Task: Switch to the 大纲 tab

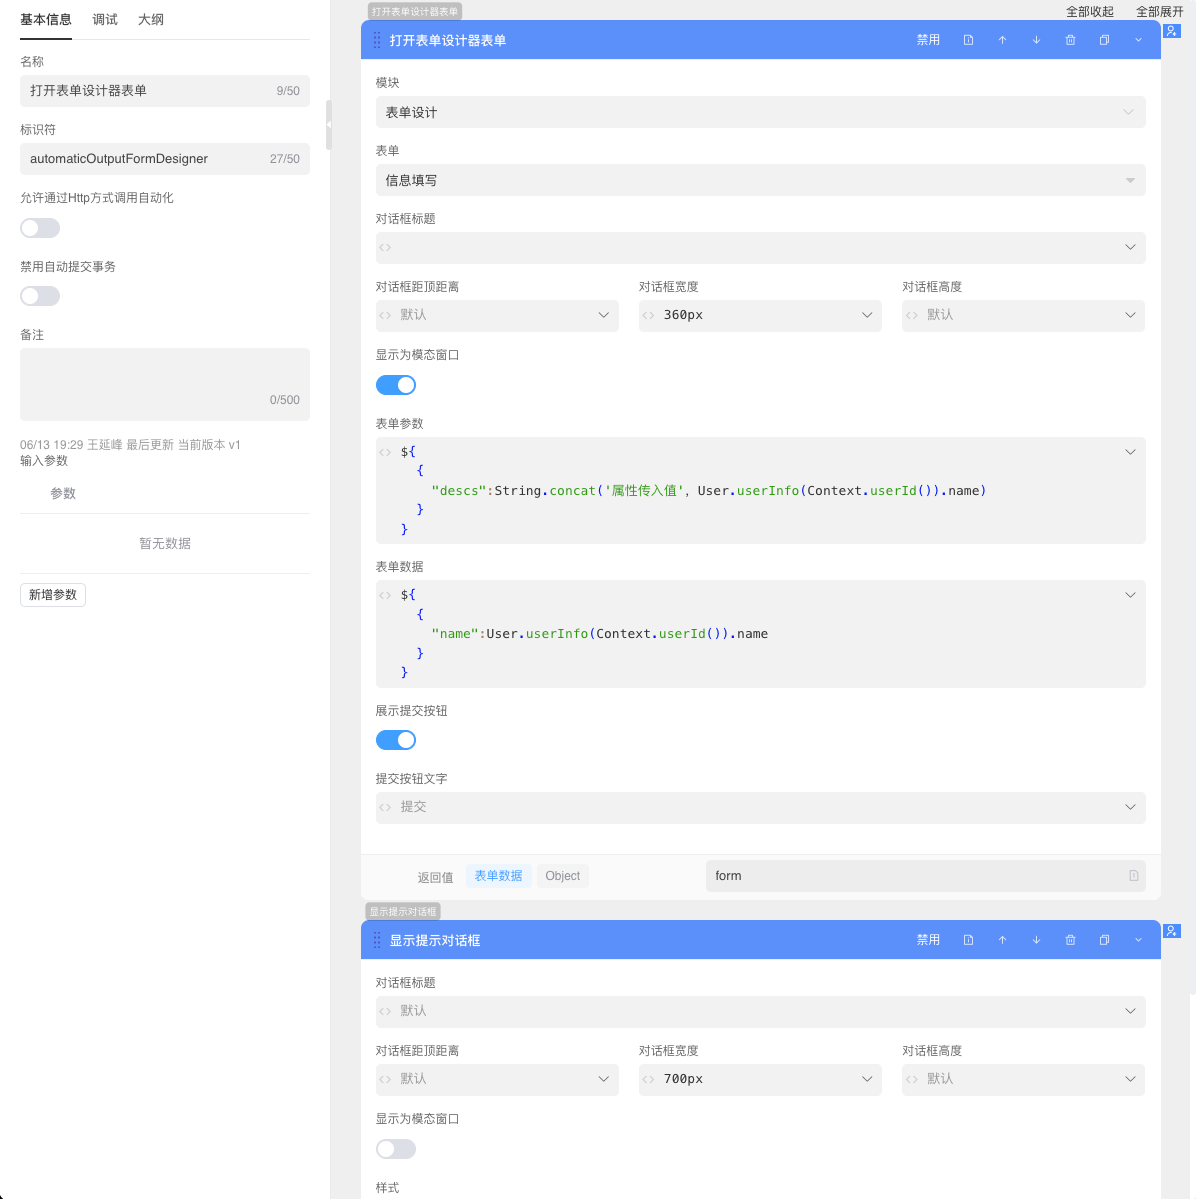Action: pyautogui.click(x=151, y=20)
